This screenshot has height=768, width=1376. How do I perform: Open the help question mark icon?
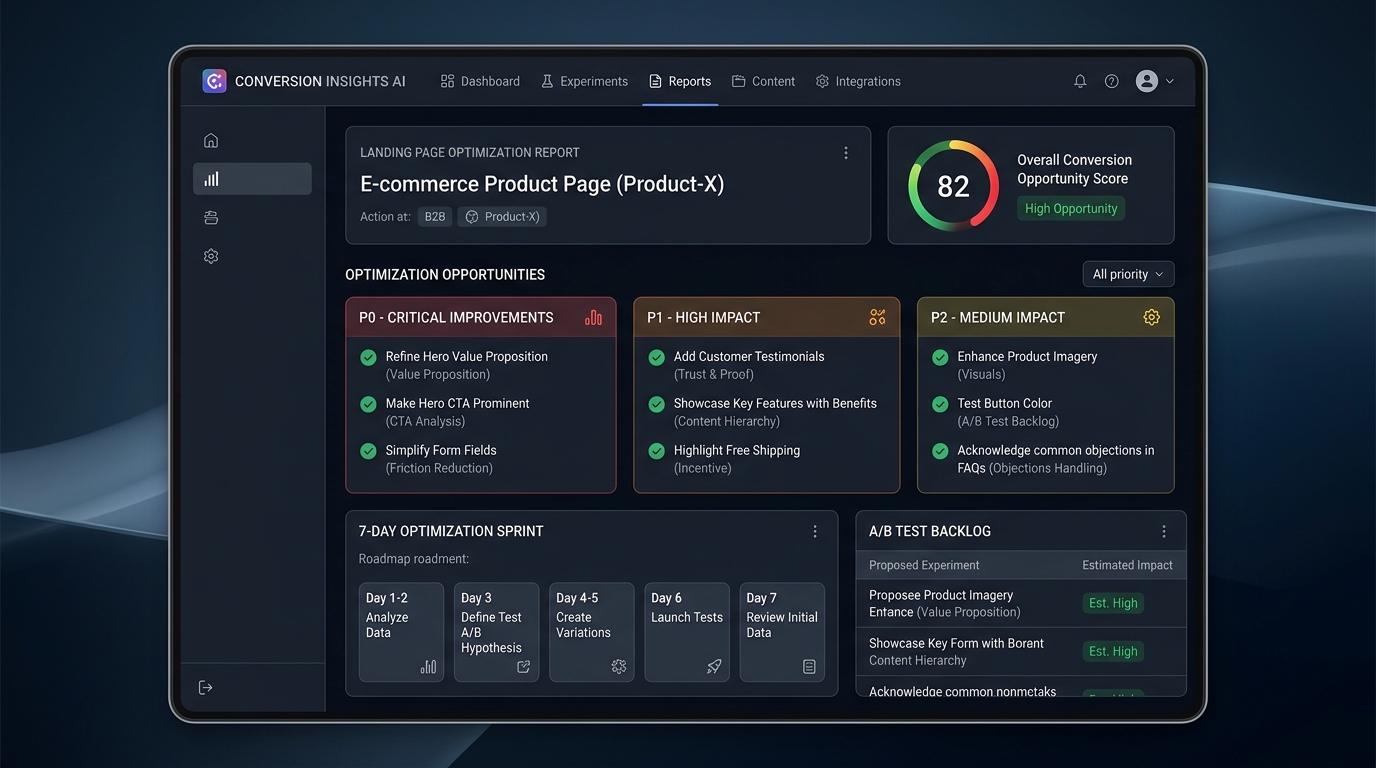(x=1111, y=81)
